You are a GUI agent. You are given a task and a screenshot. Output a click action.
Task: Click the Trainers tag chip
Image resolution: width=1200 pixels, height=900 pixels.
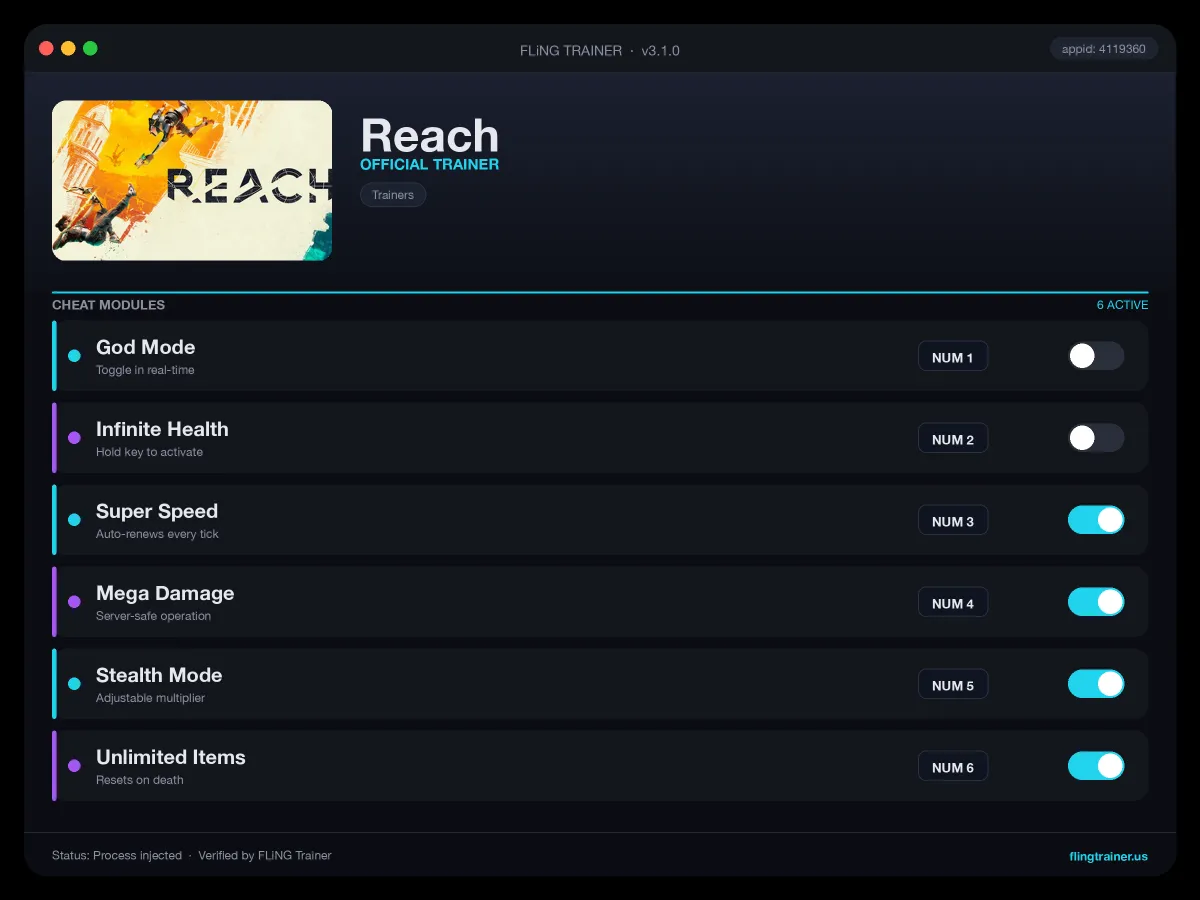393,195
